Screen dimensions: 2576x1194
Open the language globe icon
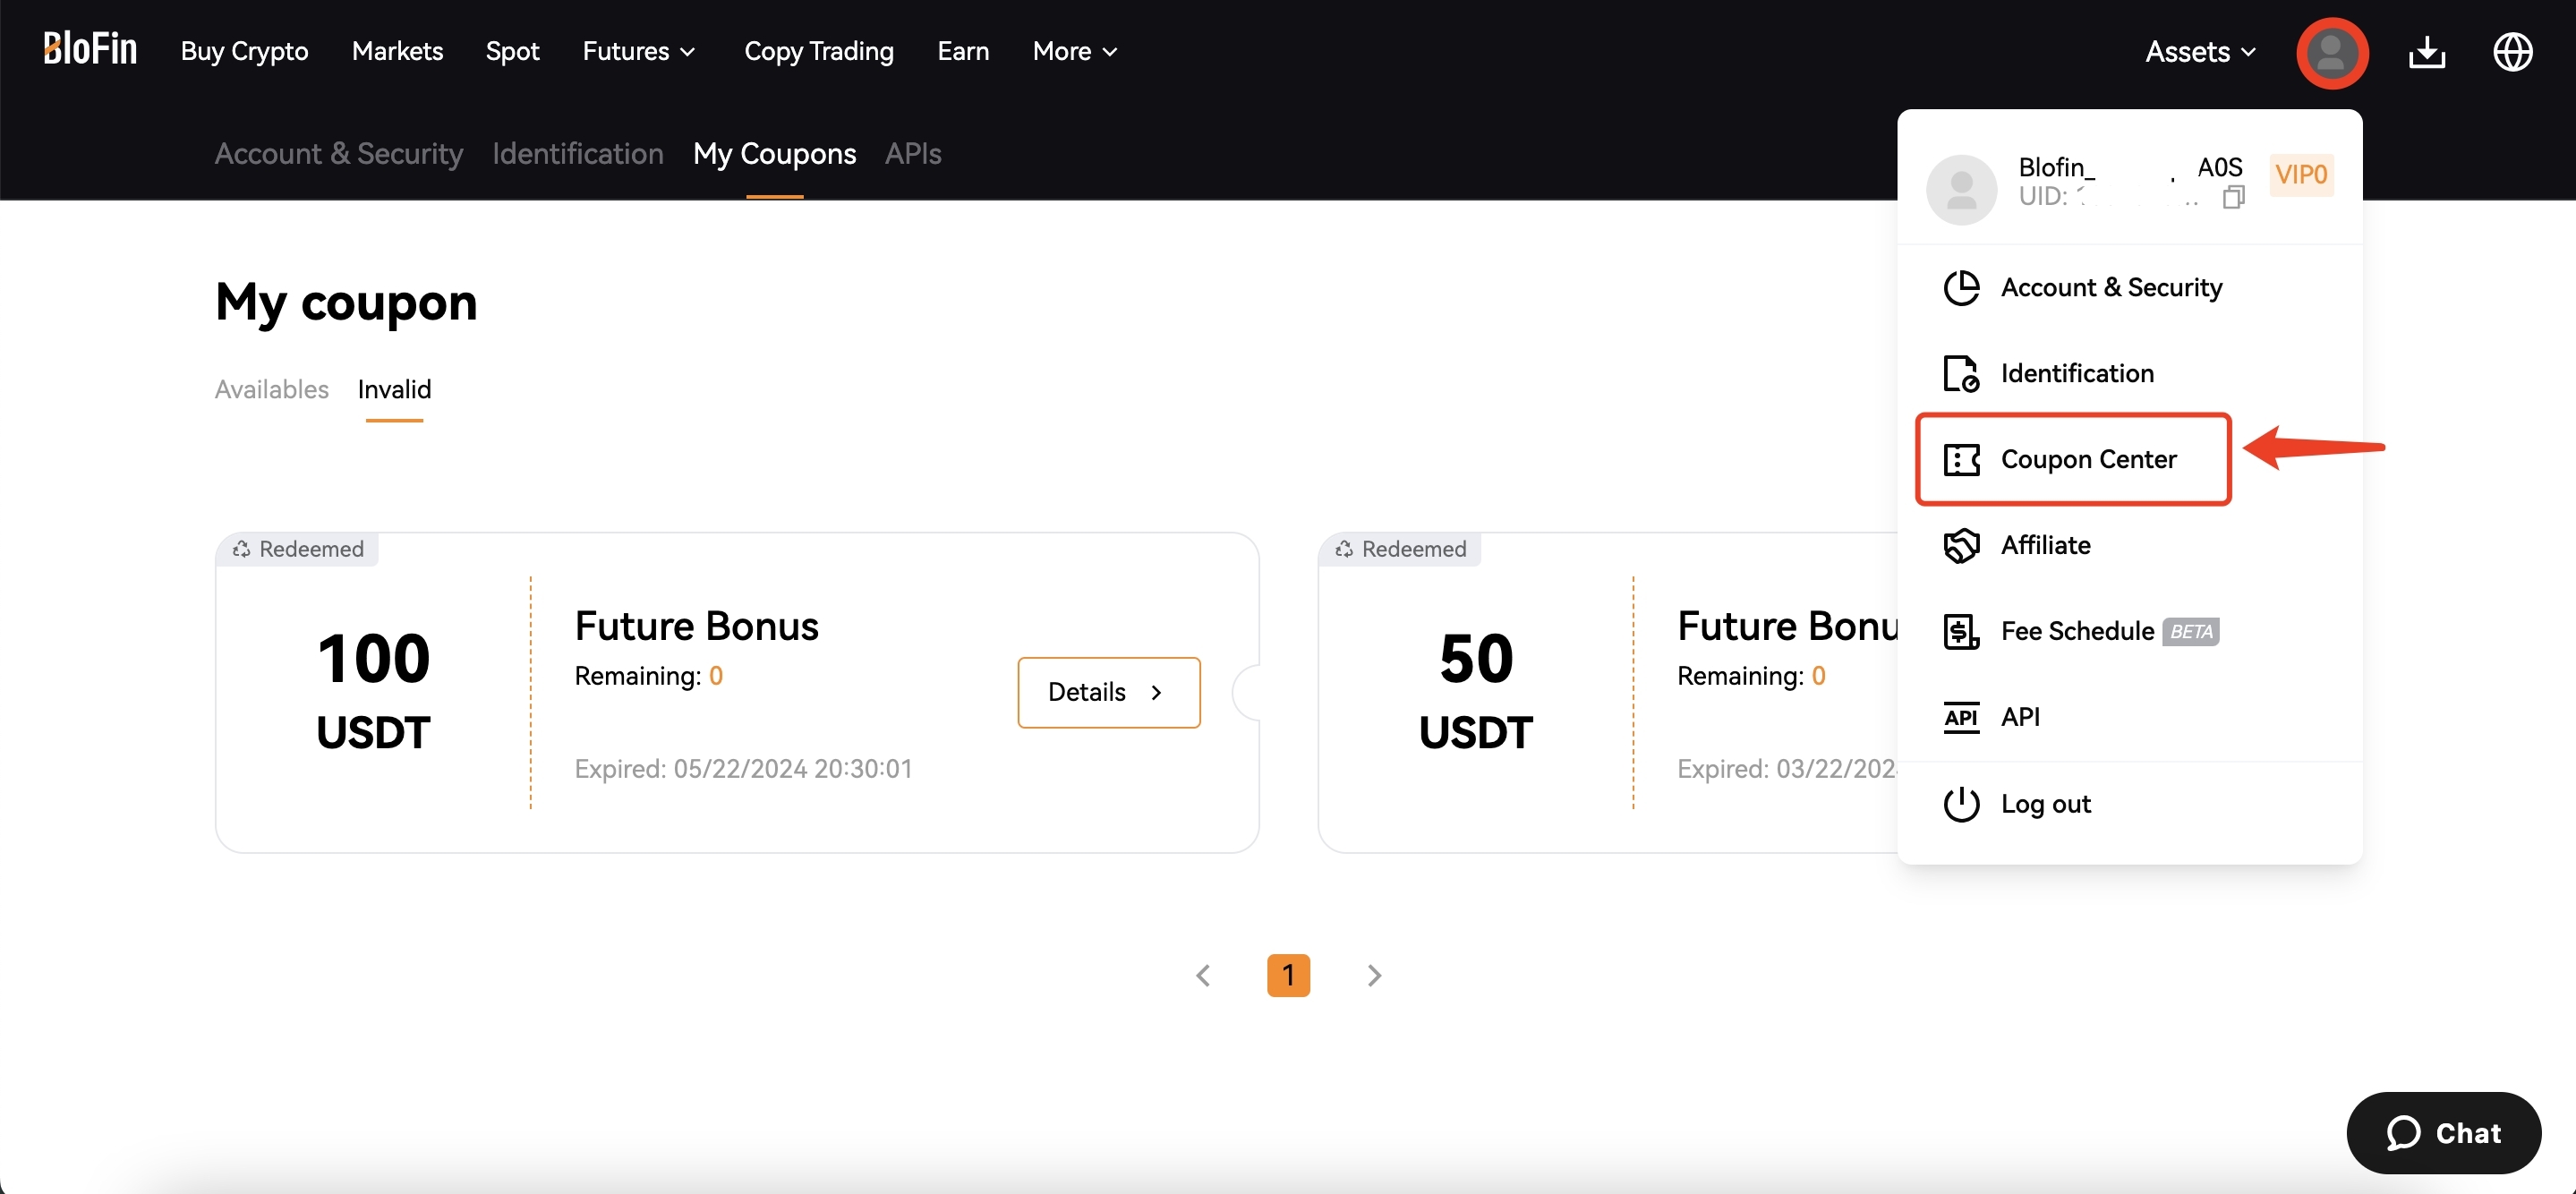(2512, 52)
